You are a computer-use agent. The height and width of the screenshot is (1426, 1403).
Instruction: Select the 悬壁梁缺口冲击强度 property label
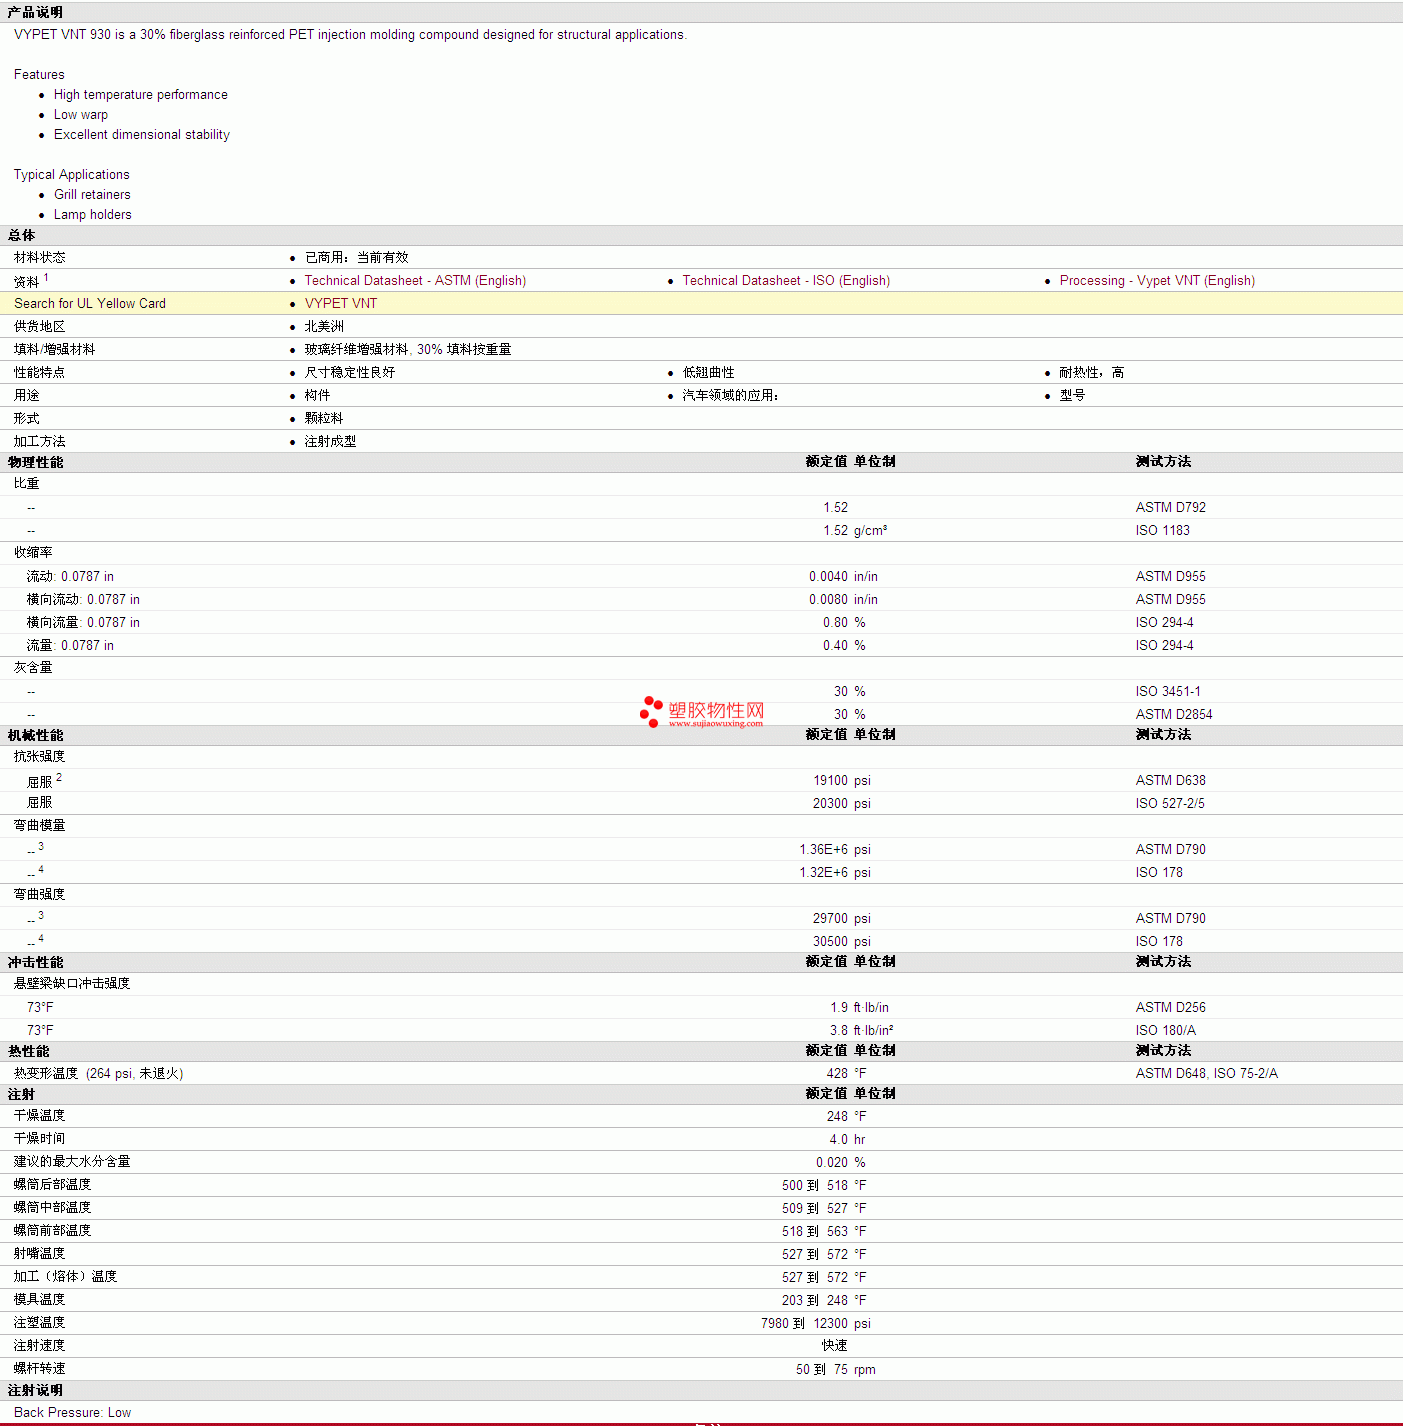coord(72,984)
